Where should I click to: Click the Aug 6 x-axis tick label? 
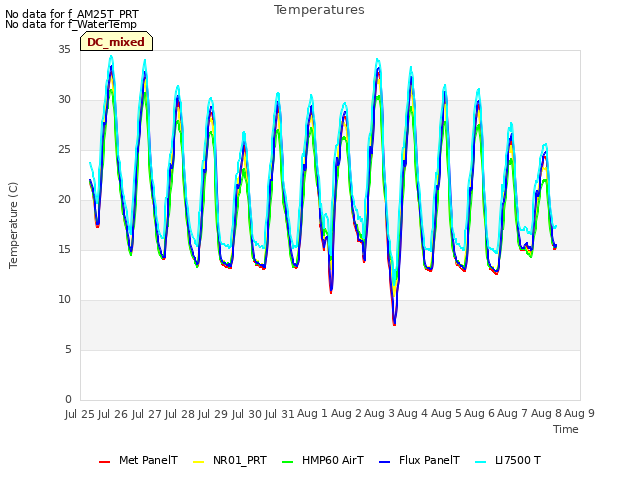[x=480, y=413]
